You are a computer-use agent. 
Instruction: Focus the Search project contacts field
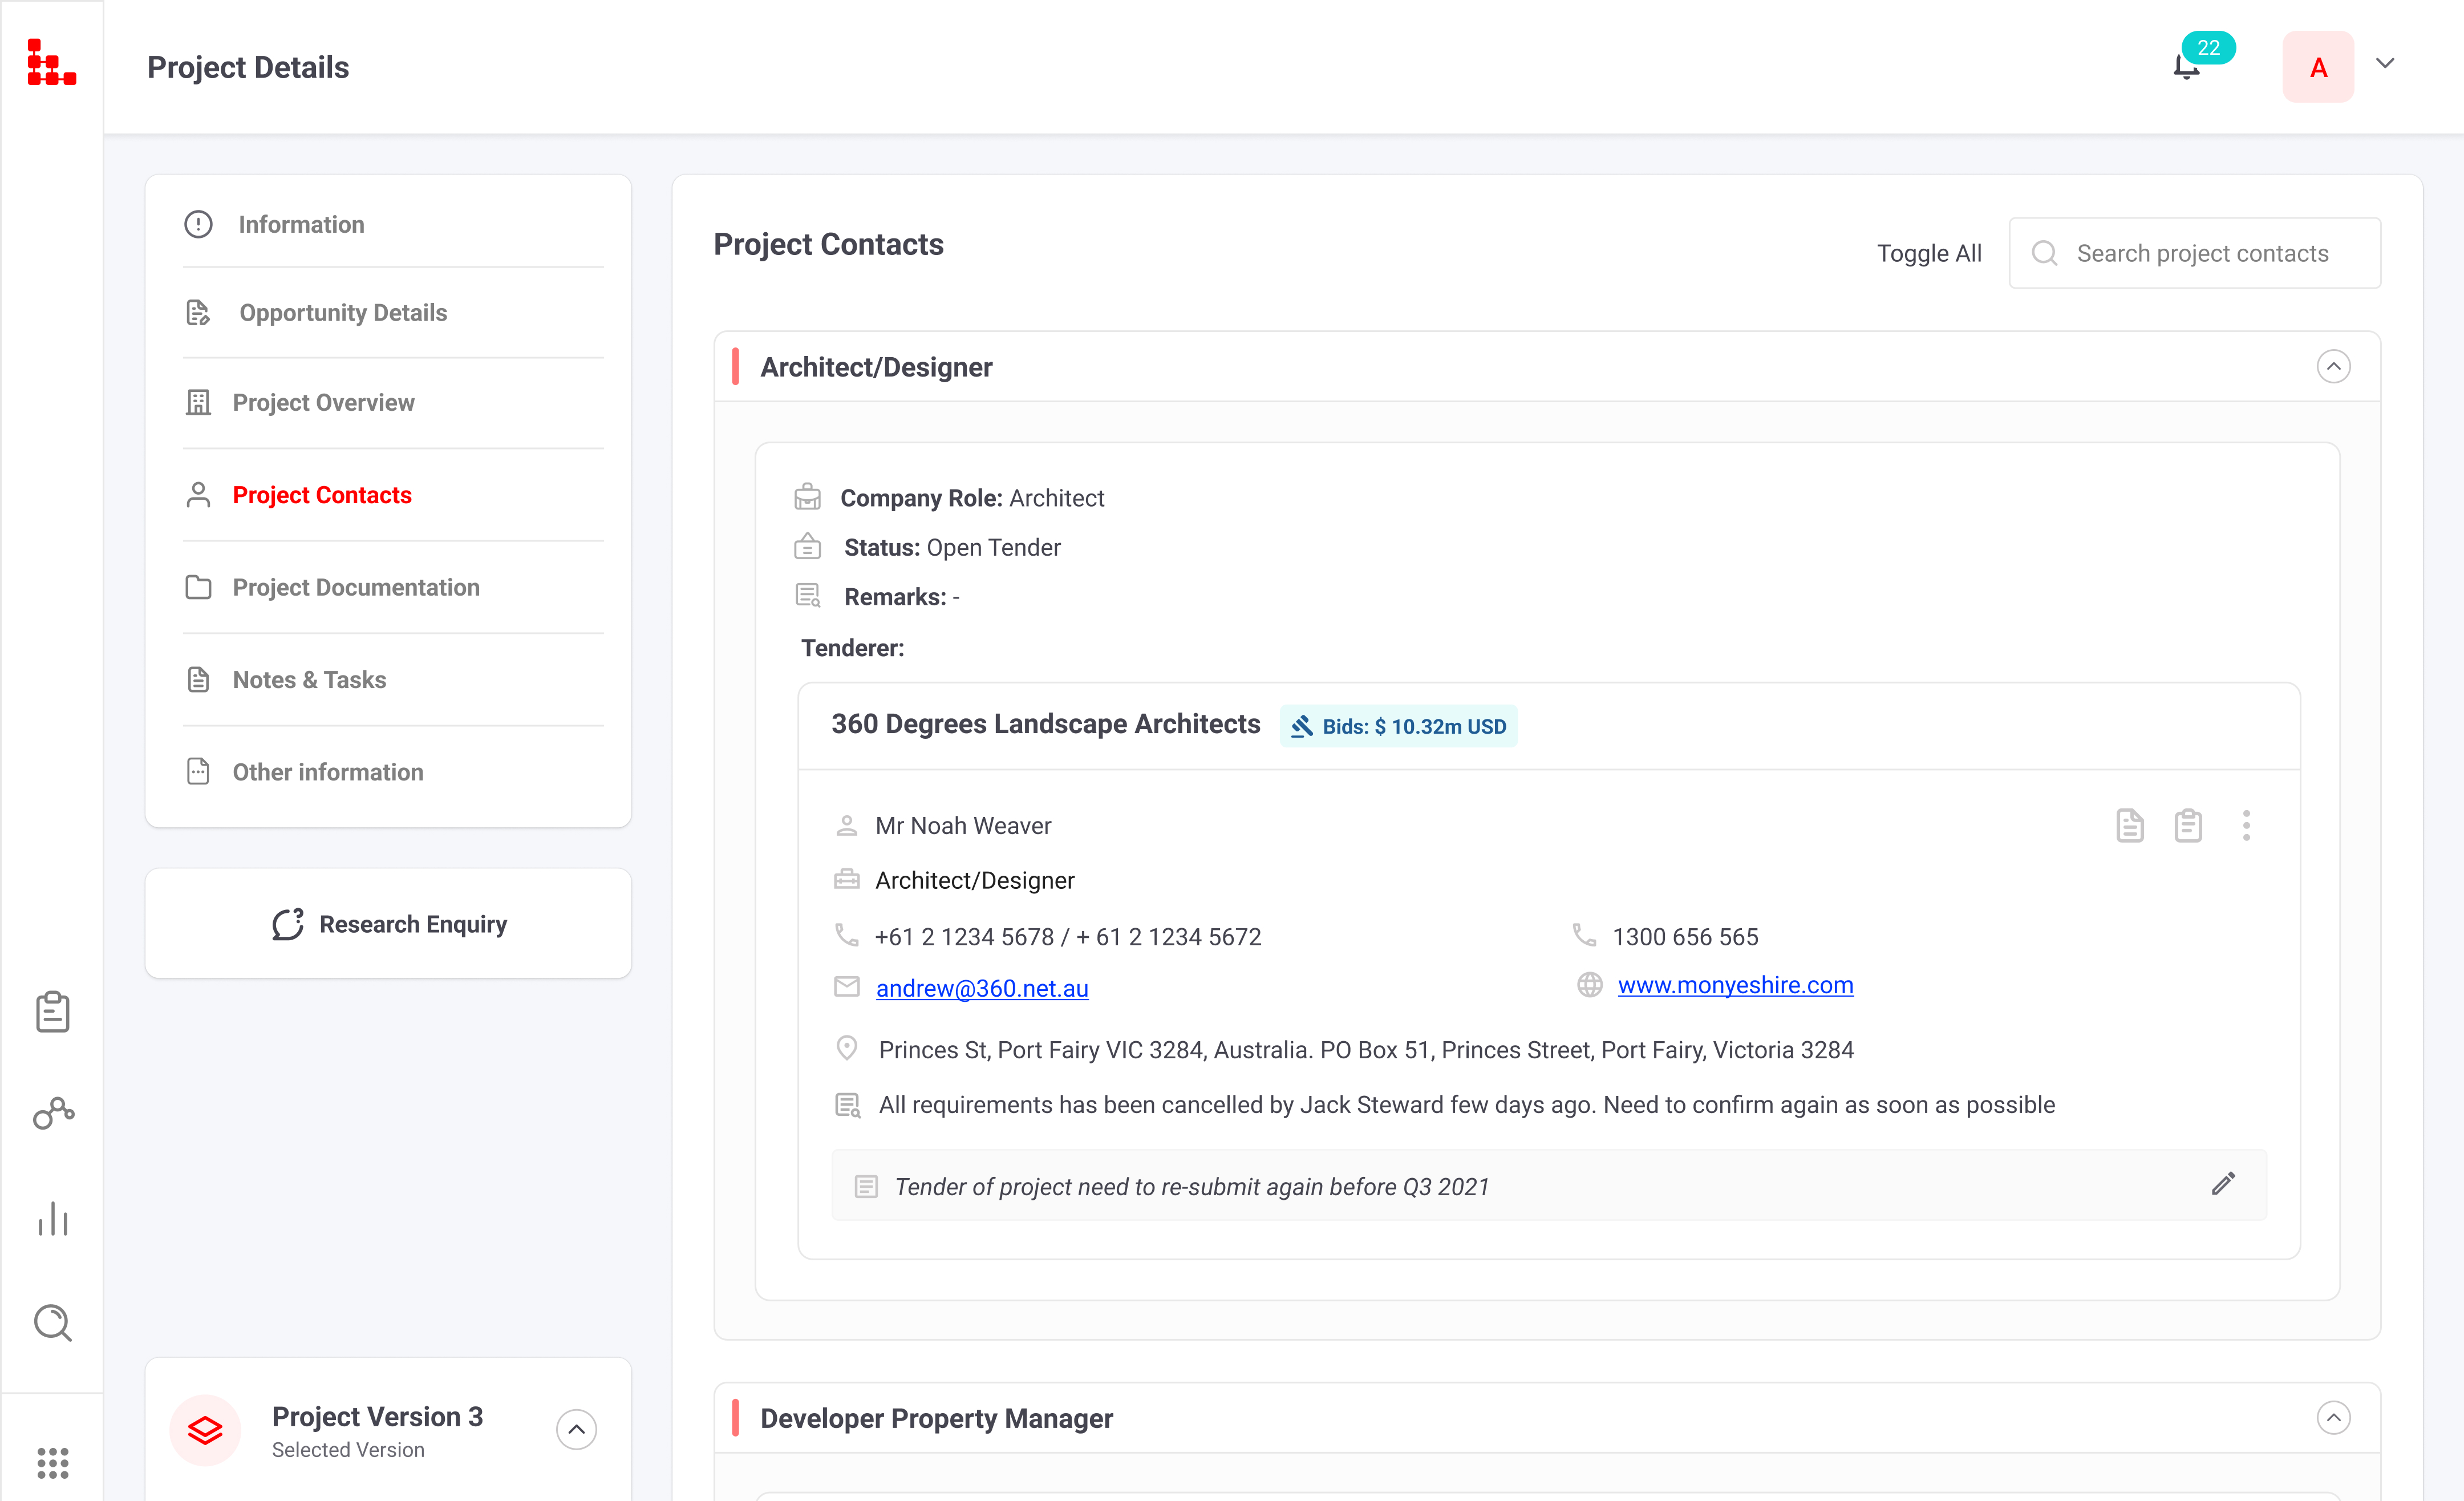(2195, 253)
